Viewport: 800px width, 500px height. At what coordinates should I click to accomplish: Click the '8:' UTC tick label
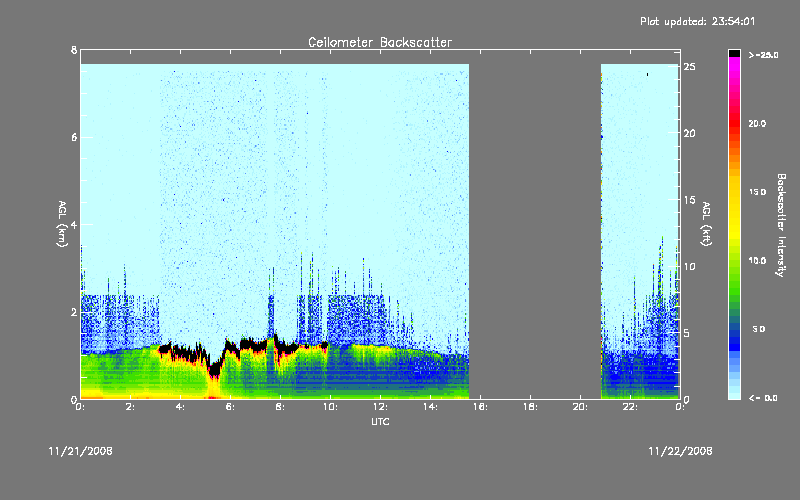(x=281, y=407)
